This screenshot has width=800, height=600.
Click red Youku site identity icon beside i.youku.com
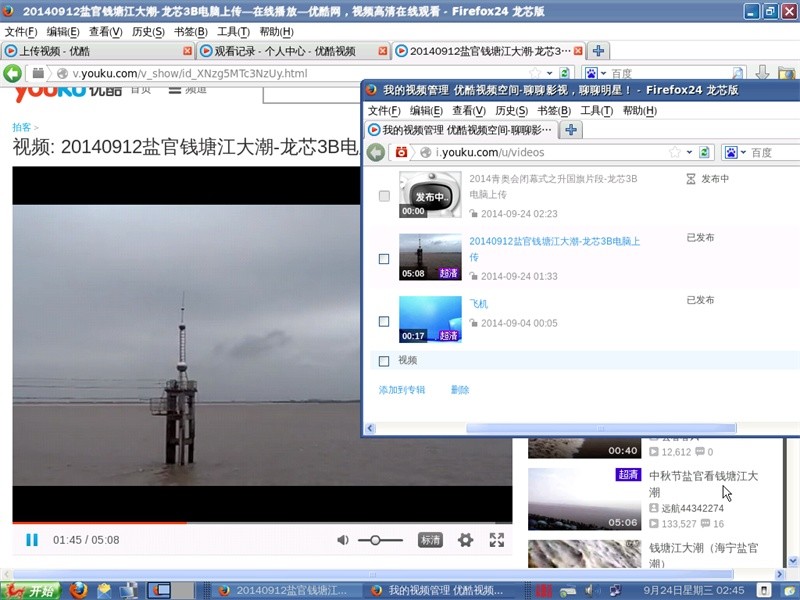point(402,152)
